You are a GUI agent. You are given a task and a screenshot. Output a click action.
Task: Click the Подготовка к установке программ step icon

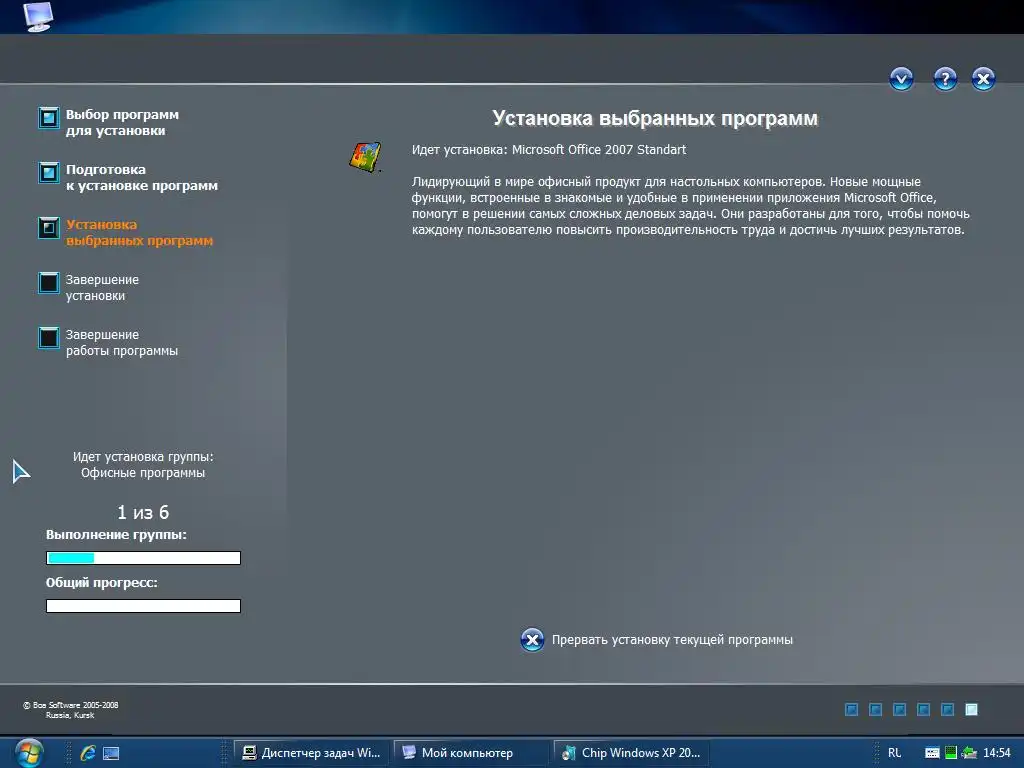[x=49, y=173]
